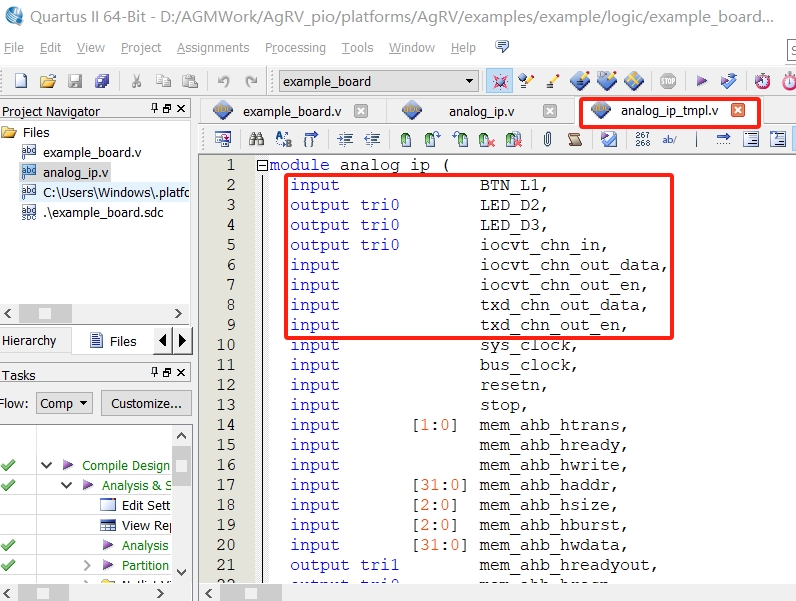Close the example_board.v tab
The image size is (796, 601).
point(360,111)
